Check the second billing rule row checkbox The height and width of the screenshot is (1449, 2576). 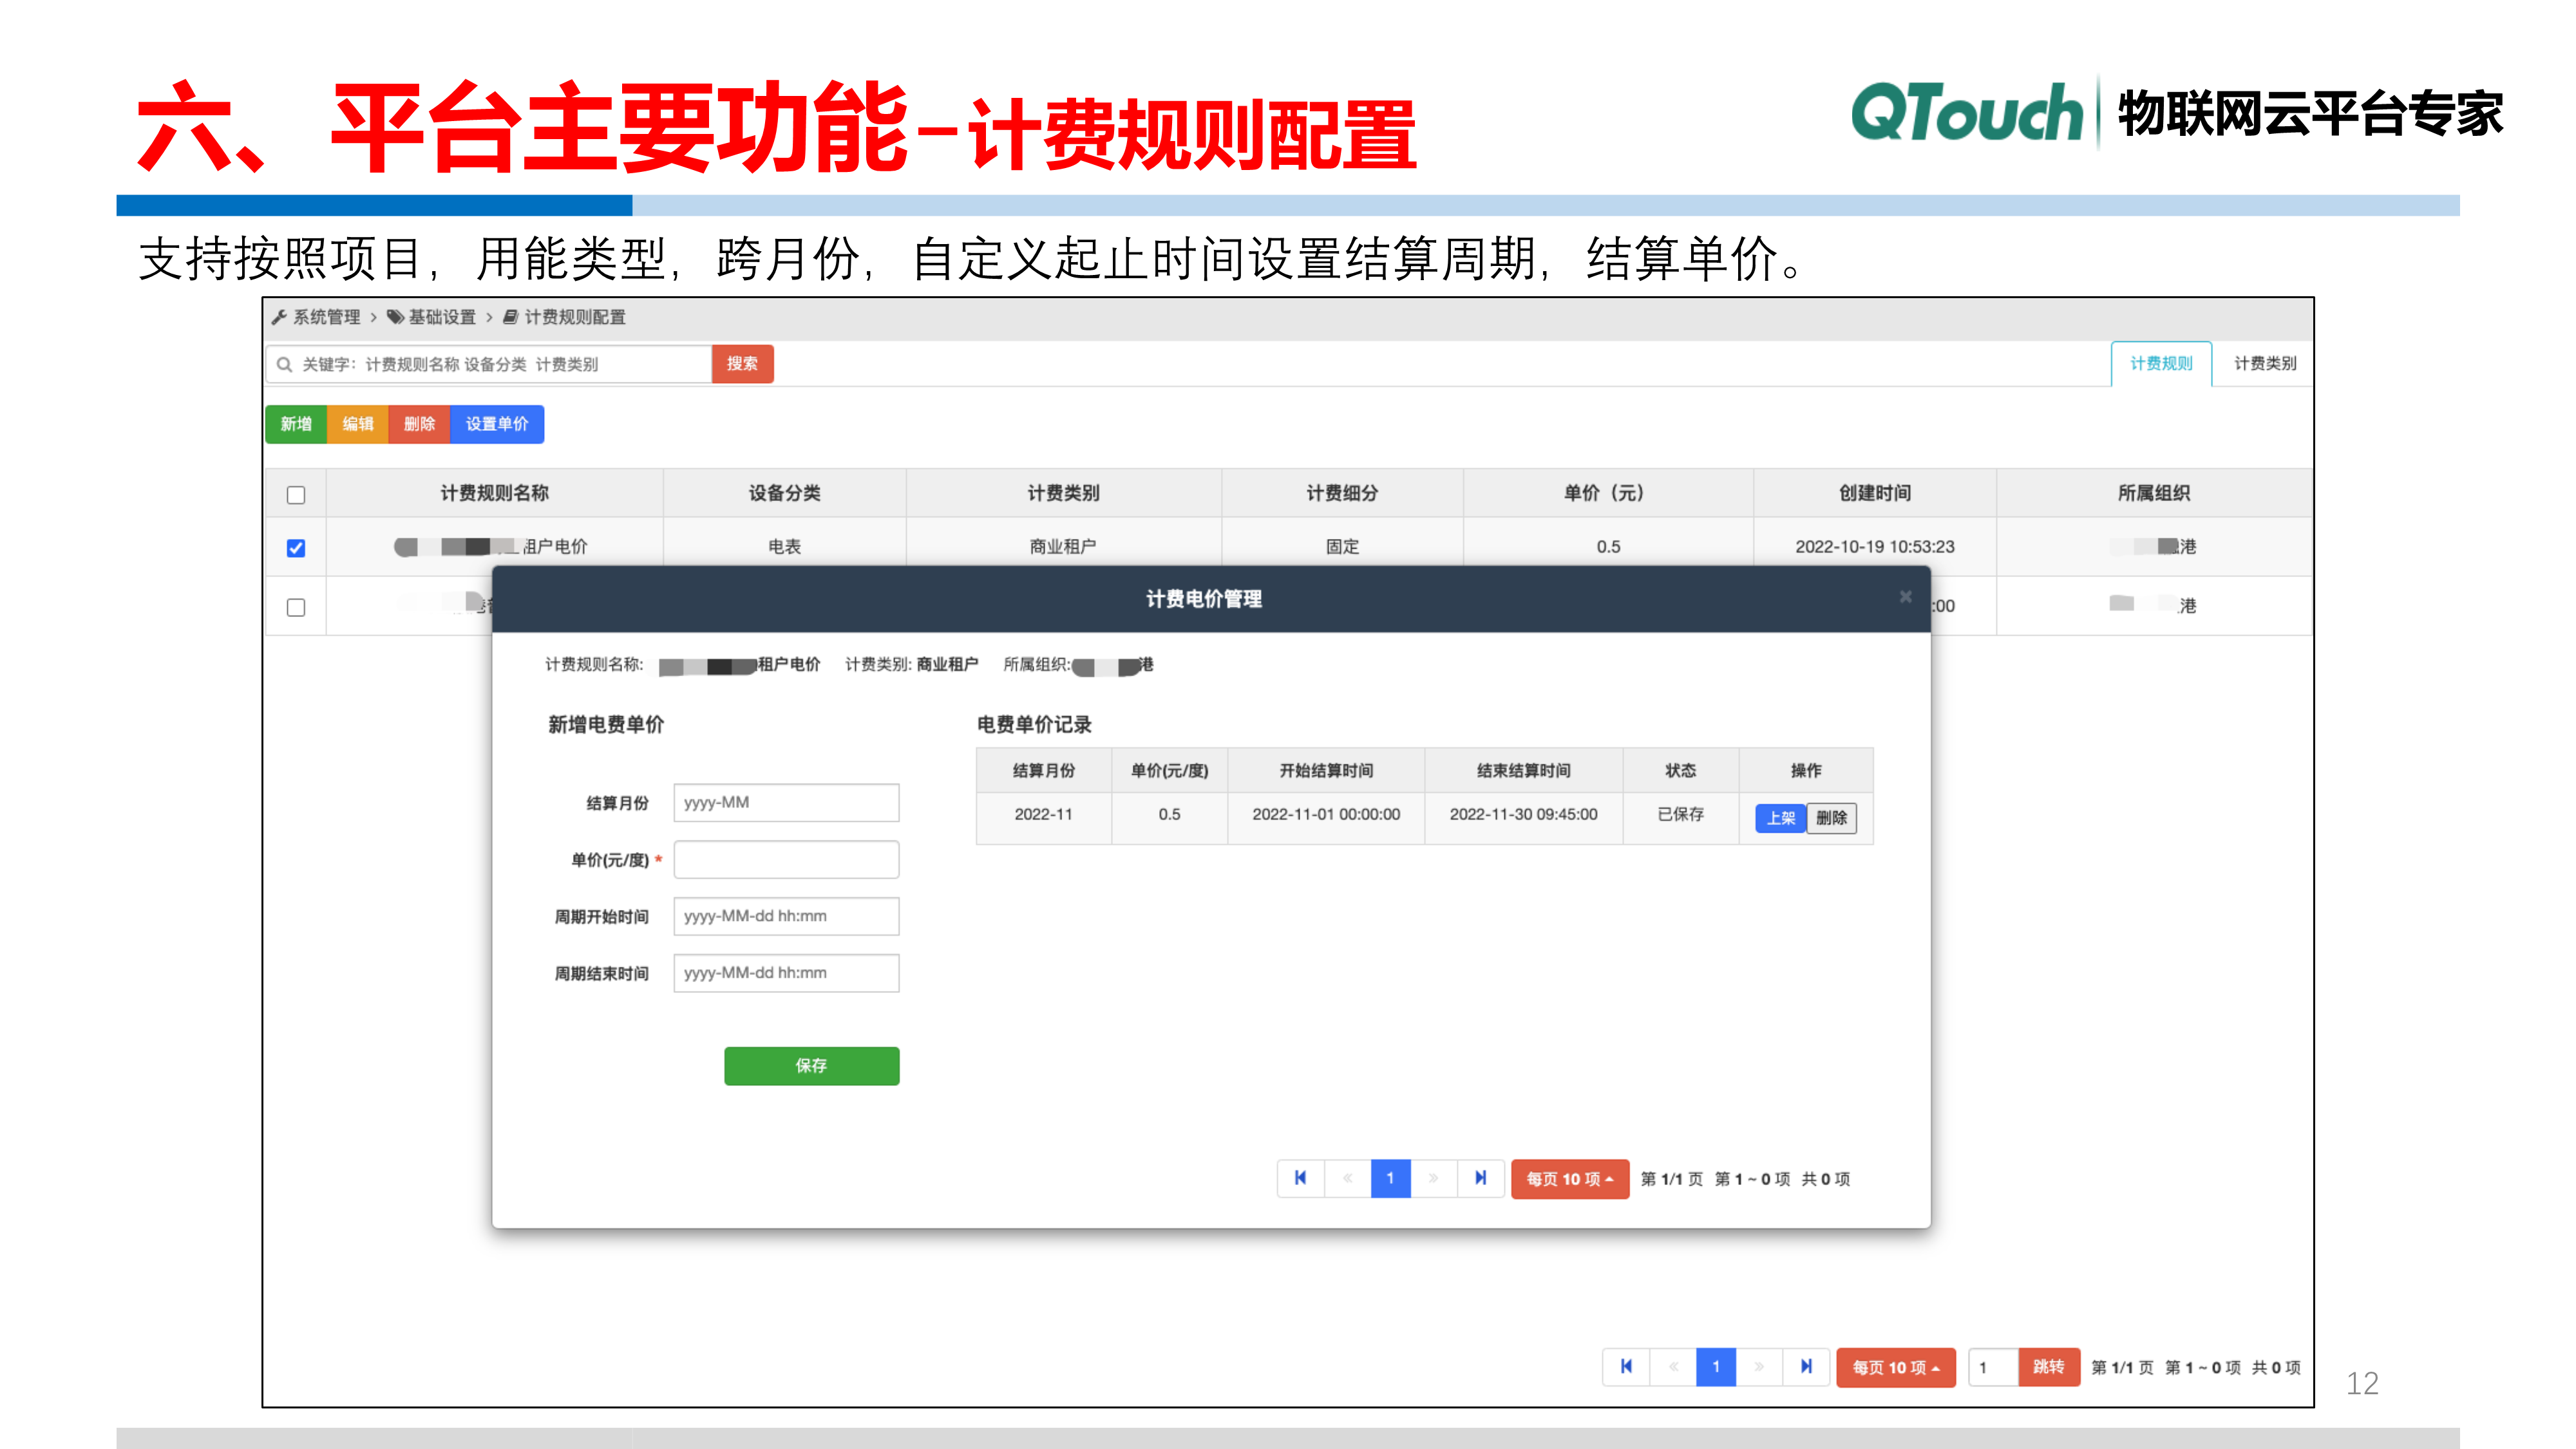[296, 606]
